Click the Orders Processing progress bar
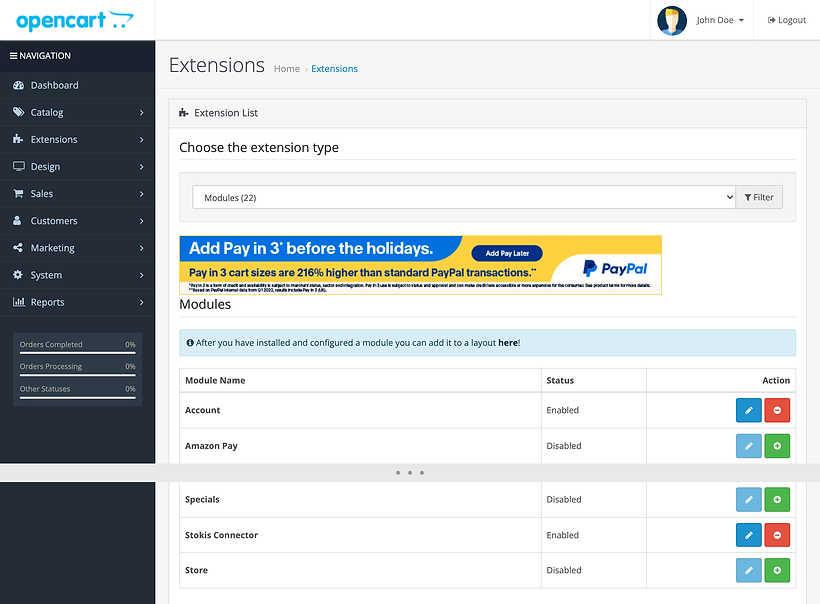Viewport: 820px width, 604px height. [x=77, y=375]
